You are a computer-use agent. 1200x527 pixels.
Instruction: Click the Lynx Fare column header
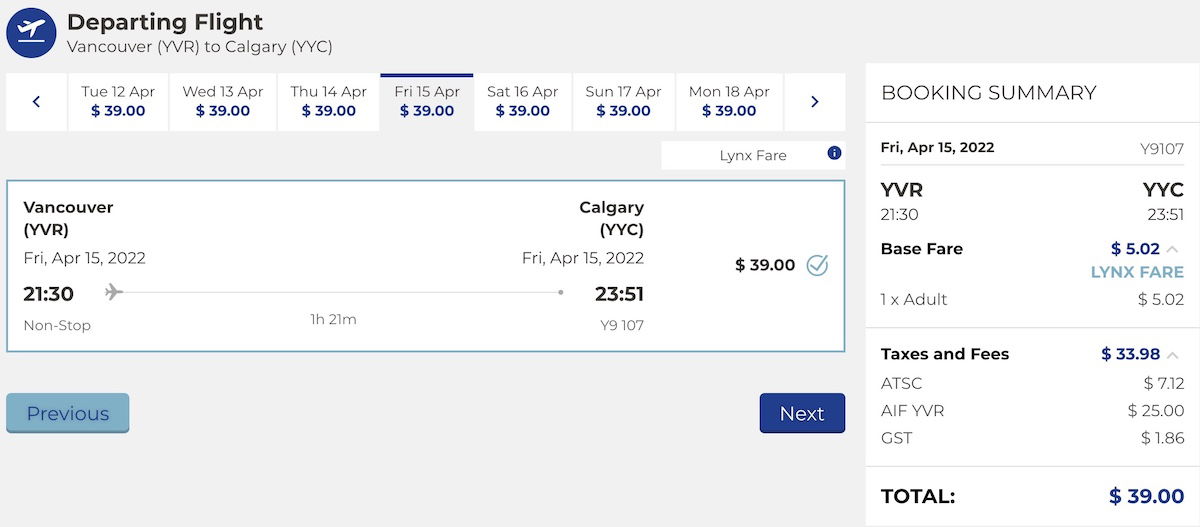tap(753, 155)
